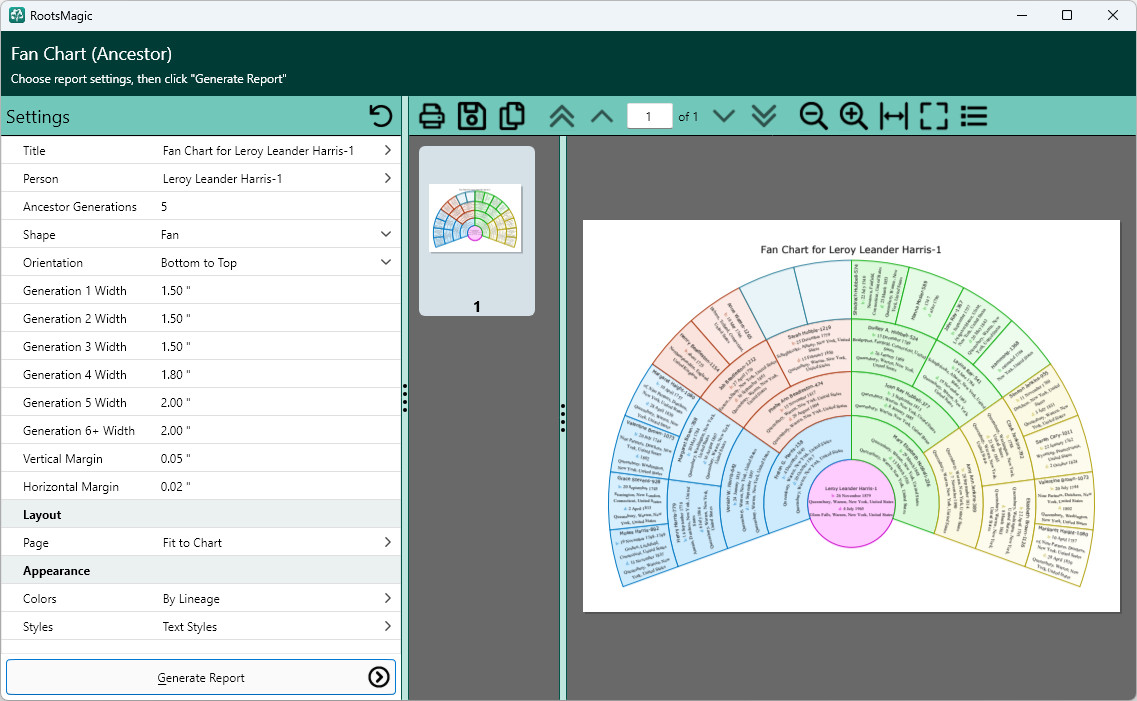Jump to first page with double up arrows
The width and height of the screenshot is (1137, 701).
(562, 116)
